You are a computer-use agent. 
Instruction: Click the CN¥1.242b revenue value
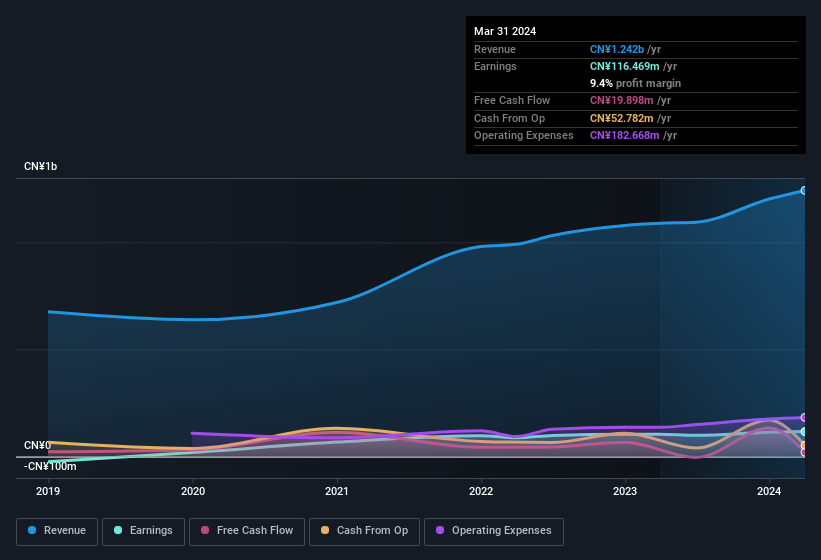pyautogui.click(x=617, y=49)
